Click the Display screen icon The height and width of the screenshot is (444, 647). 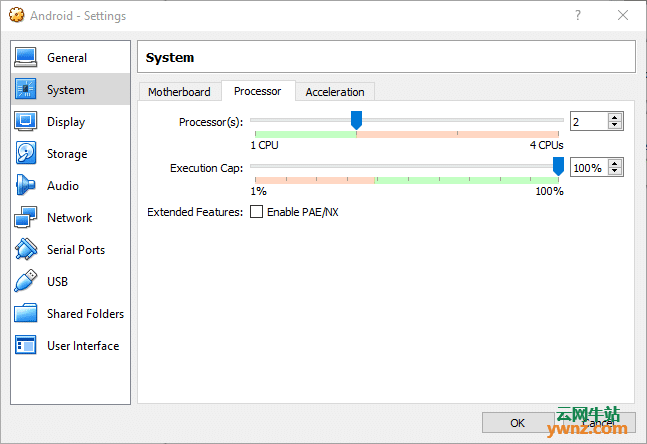click(x=26, y=121)
